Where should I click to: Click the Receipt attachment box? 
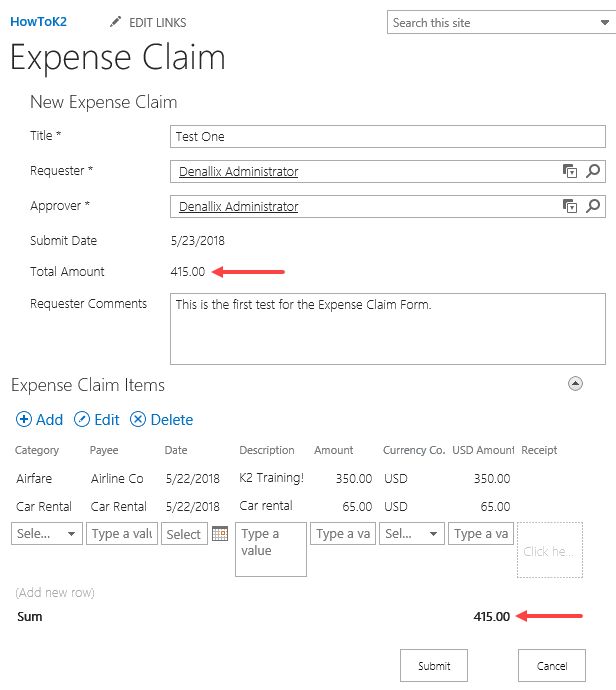550,550
